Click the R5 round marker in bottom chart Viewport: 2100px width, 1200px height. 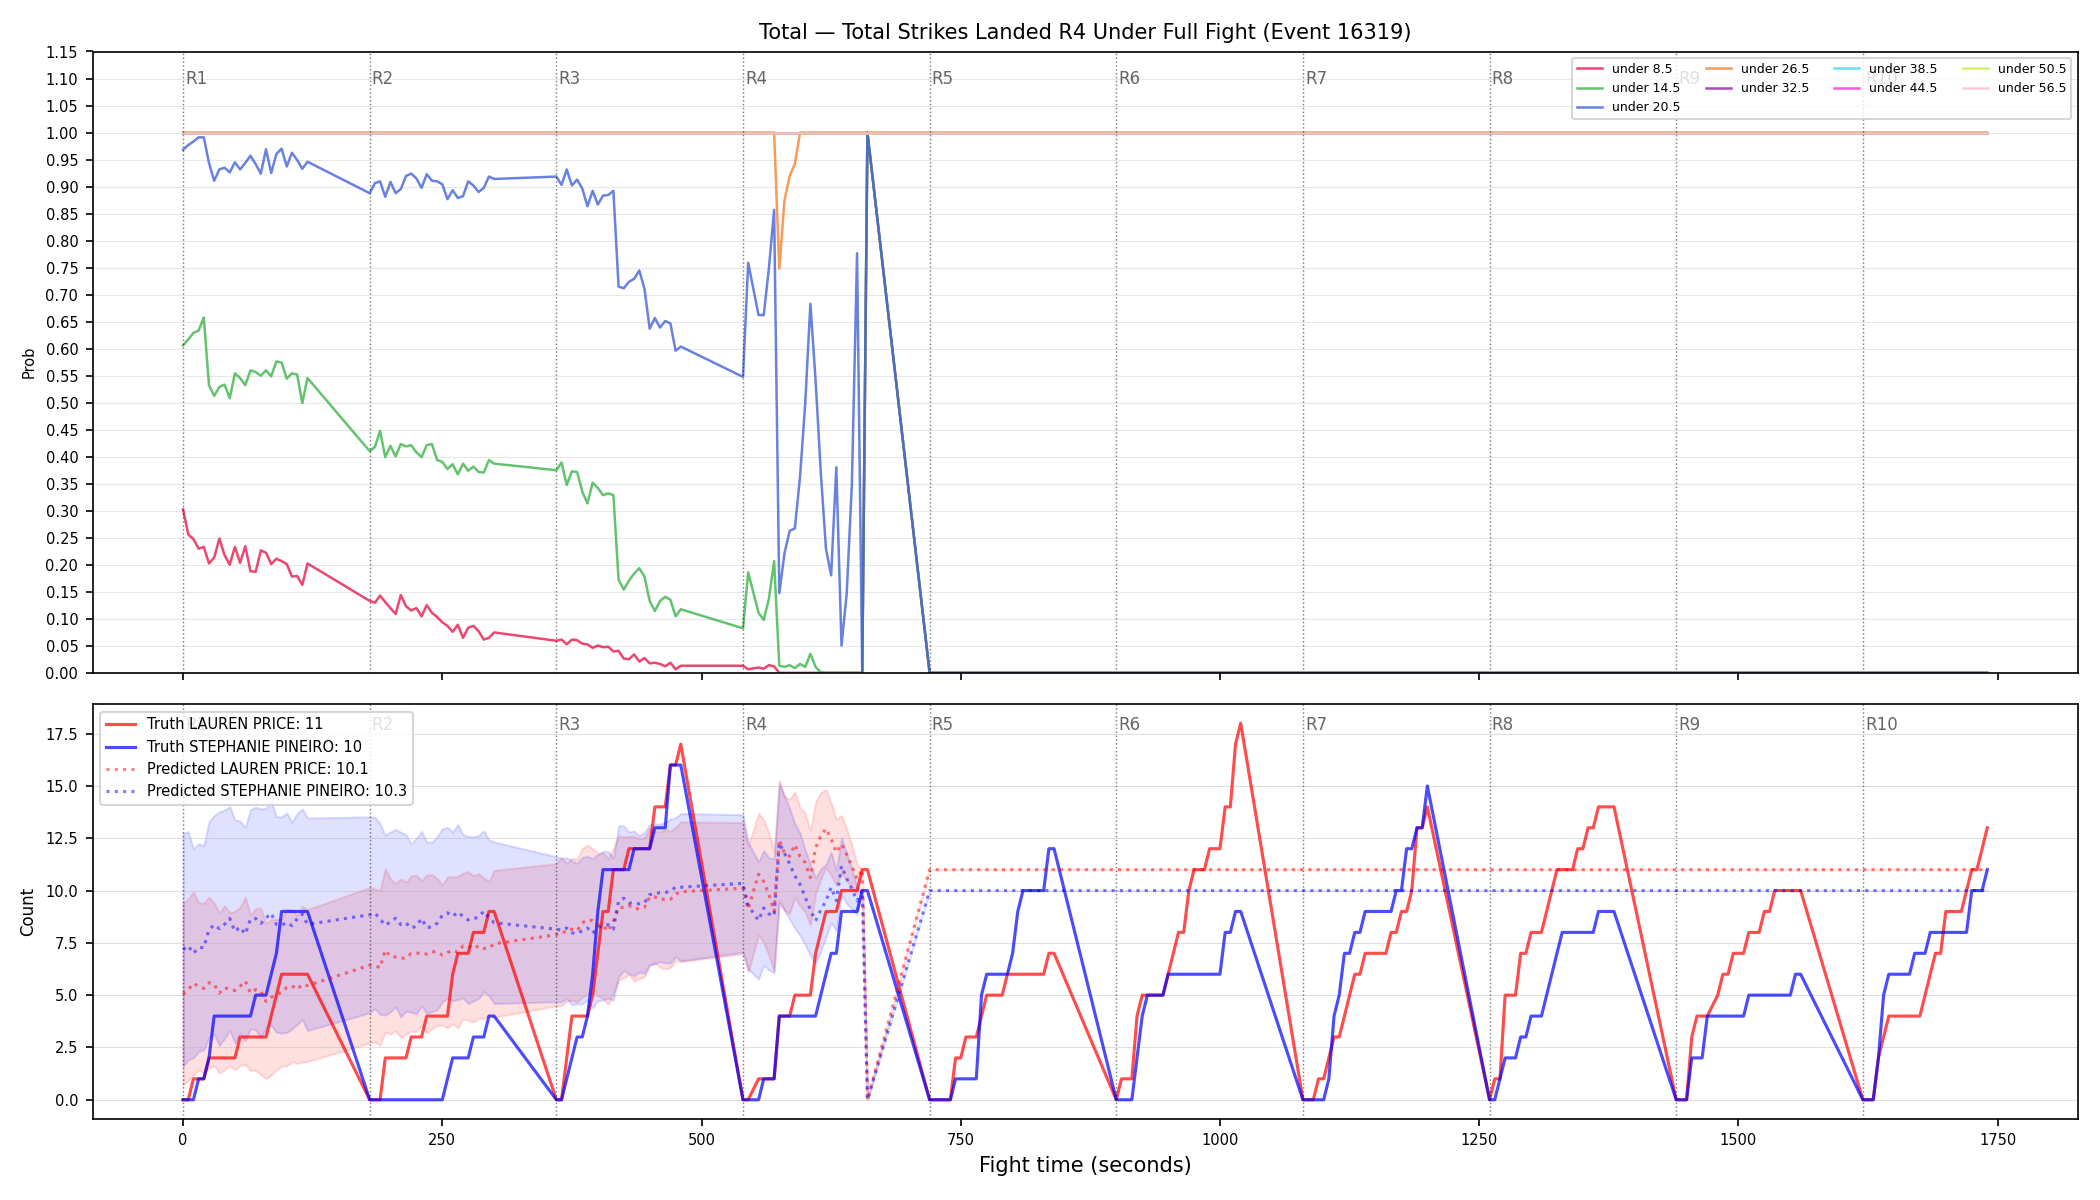click(942, 724)
